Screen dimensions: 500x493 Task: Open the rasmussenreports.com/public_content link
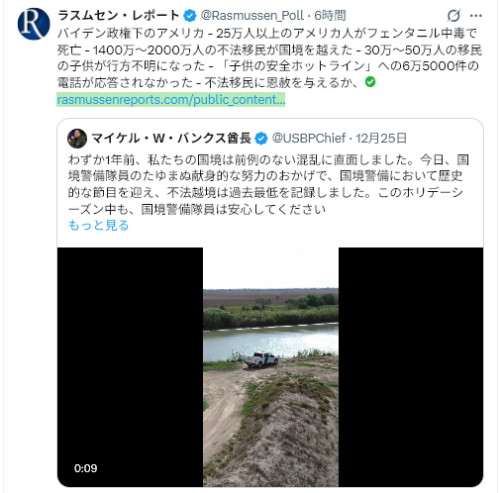(x=171, y=100)
